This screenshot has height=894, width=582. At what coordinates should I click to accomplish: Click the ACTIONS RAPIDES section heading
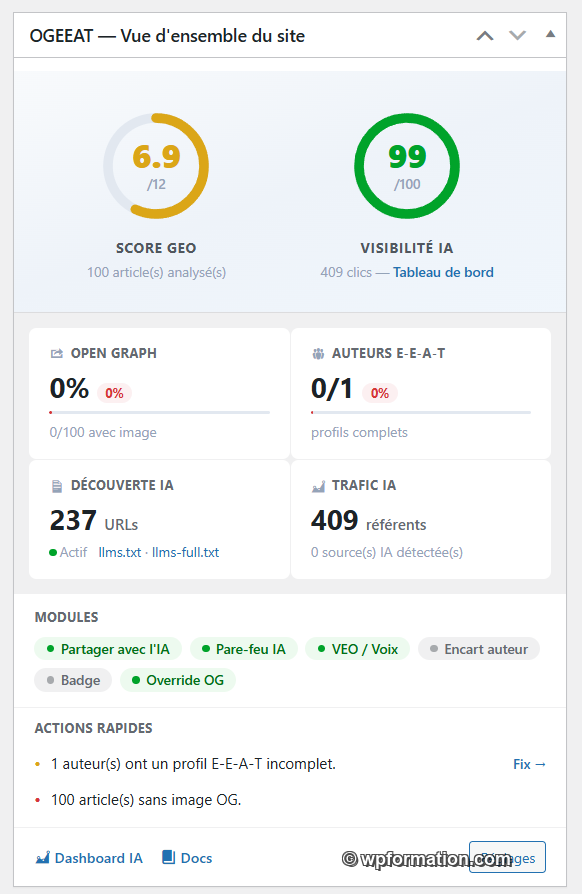(93, 728)
